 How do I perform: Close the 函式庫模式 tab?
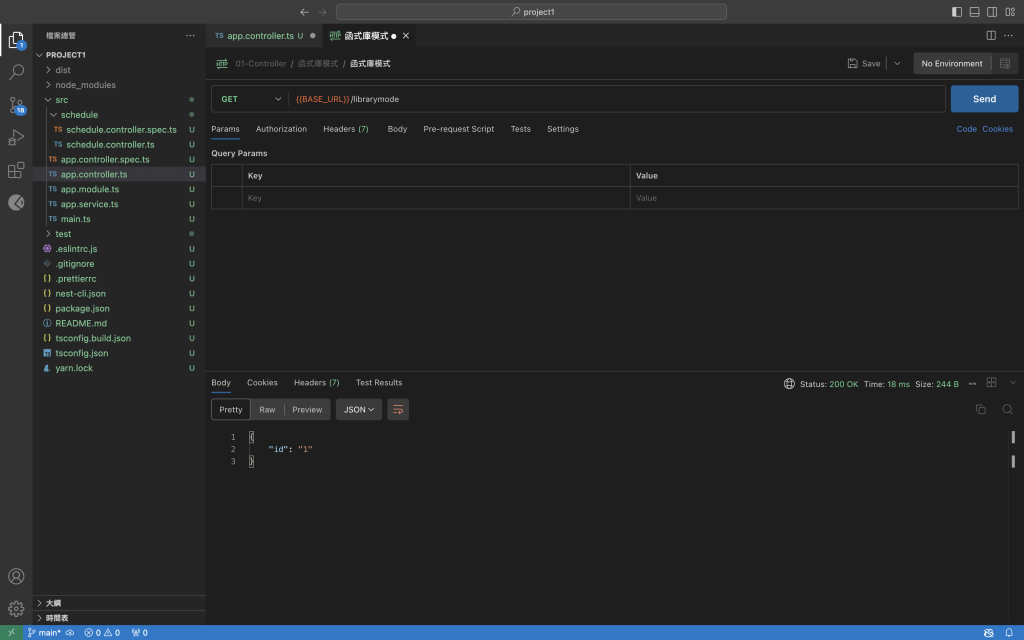(x=406, y=36)
